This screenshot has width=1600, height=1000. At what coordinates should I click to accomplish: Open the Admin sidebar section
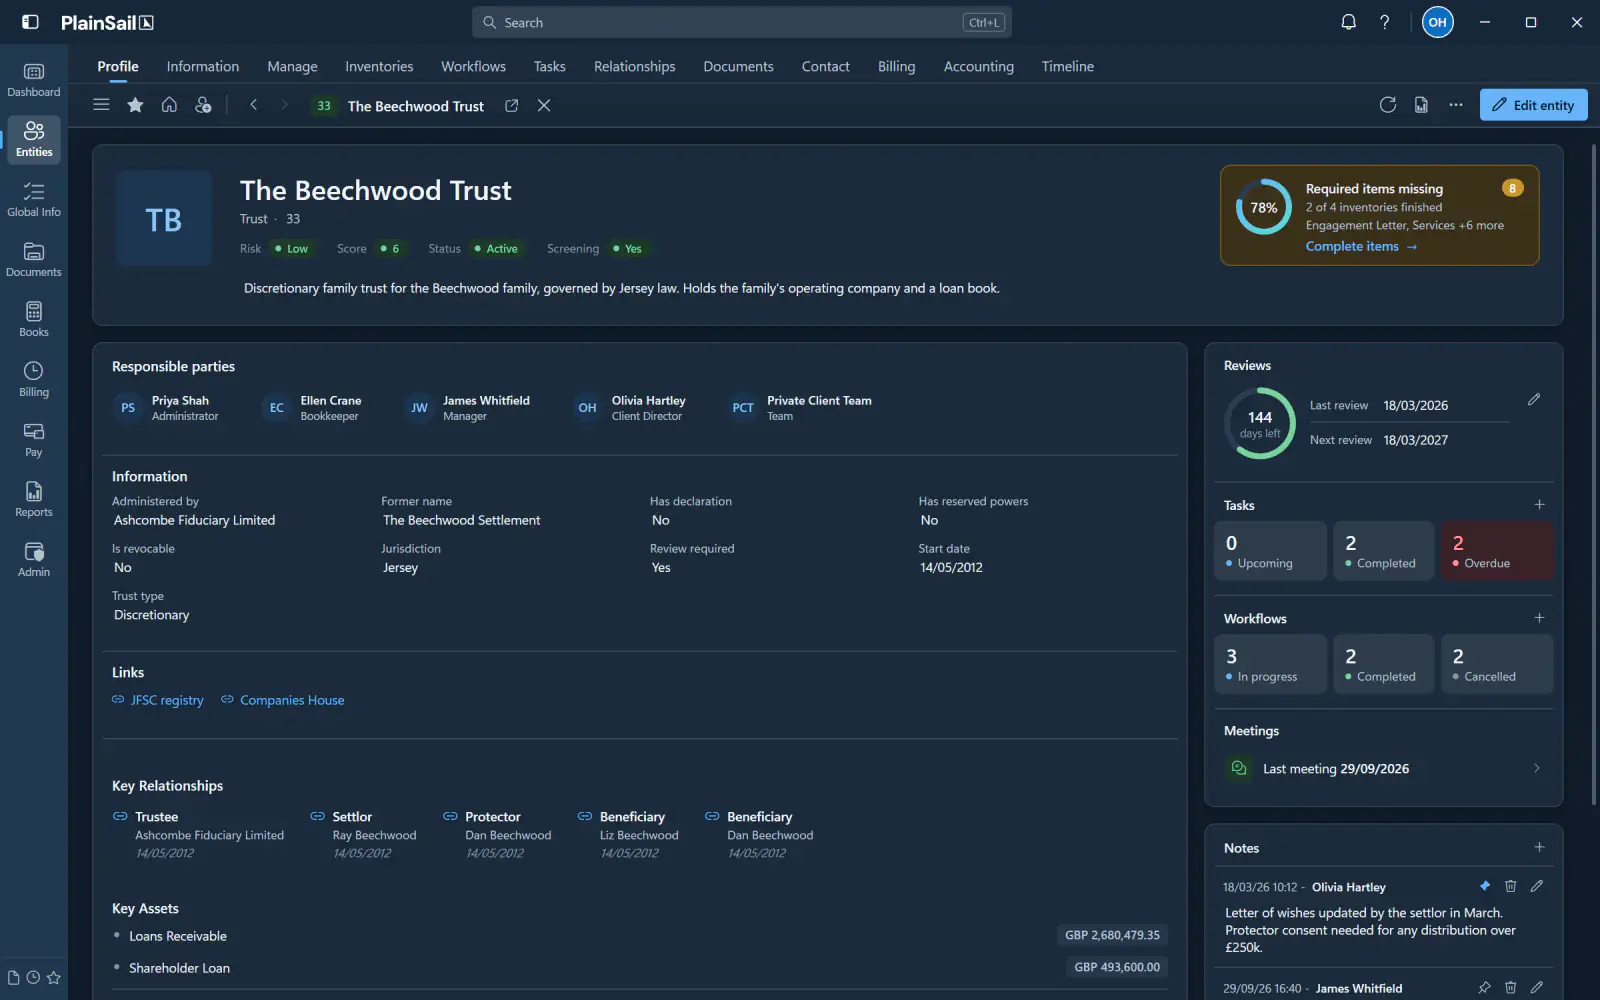(x=34, y=560)
